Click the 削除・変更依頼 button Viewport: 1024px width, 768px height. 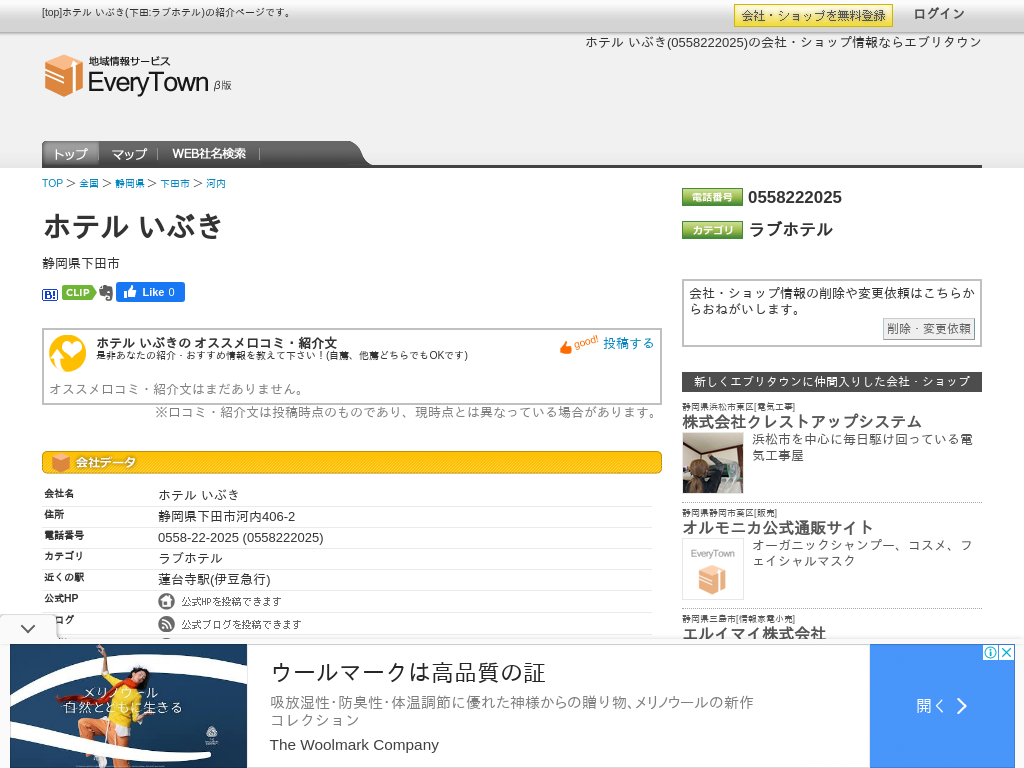(929, 328)
